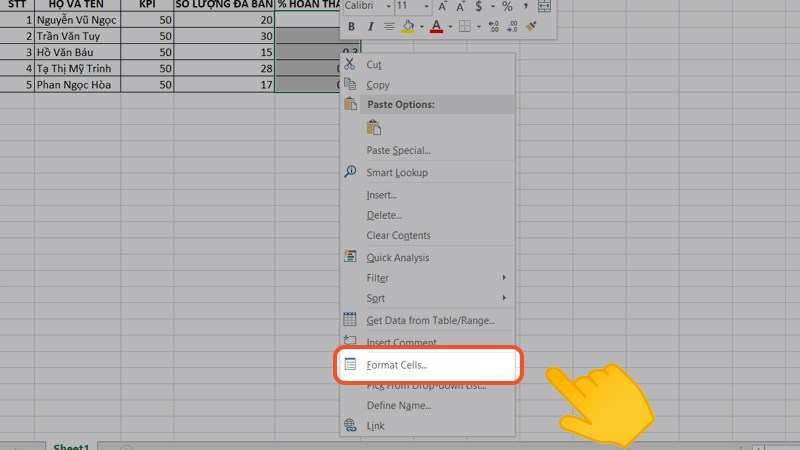Open the Sheet1 worksheet tab
This screenshot has height=450, width=800.
pos(71,444)
